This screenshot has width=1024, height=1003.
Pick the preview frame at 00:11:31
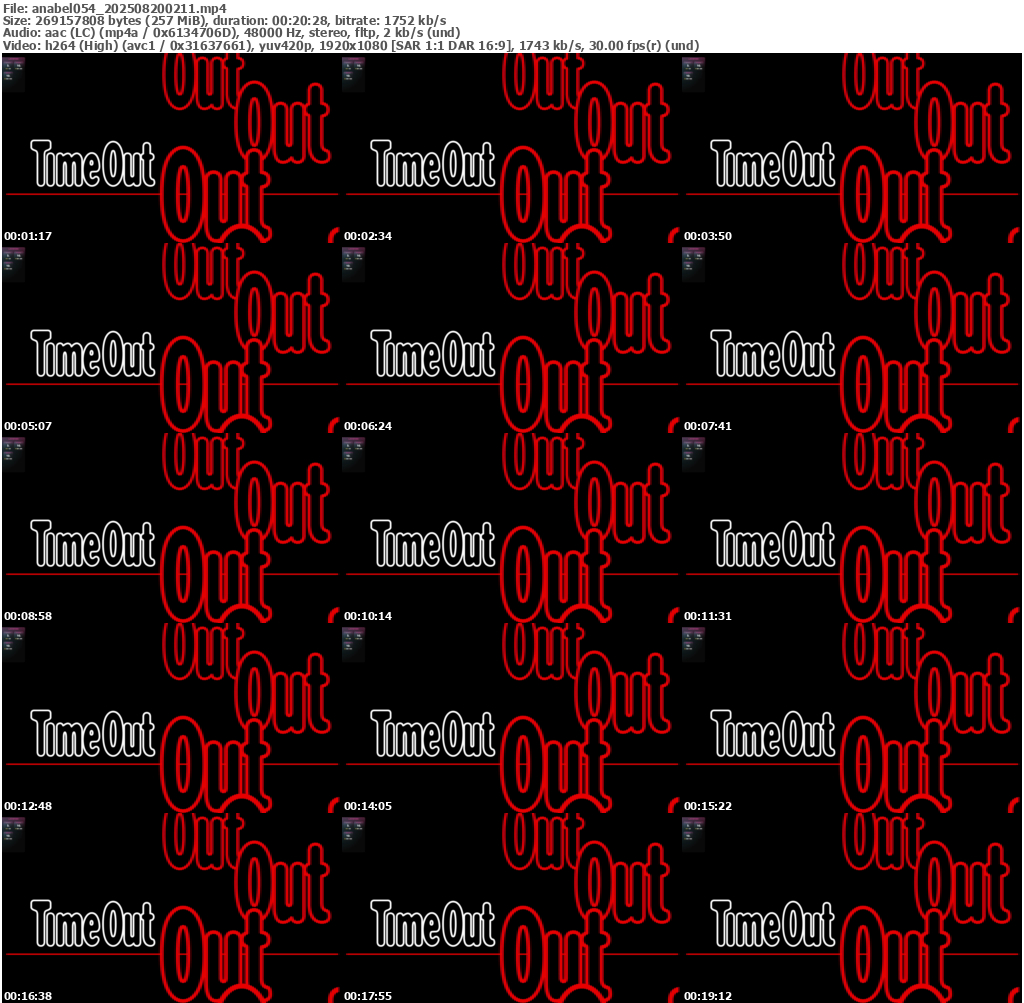[852, 528]
